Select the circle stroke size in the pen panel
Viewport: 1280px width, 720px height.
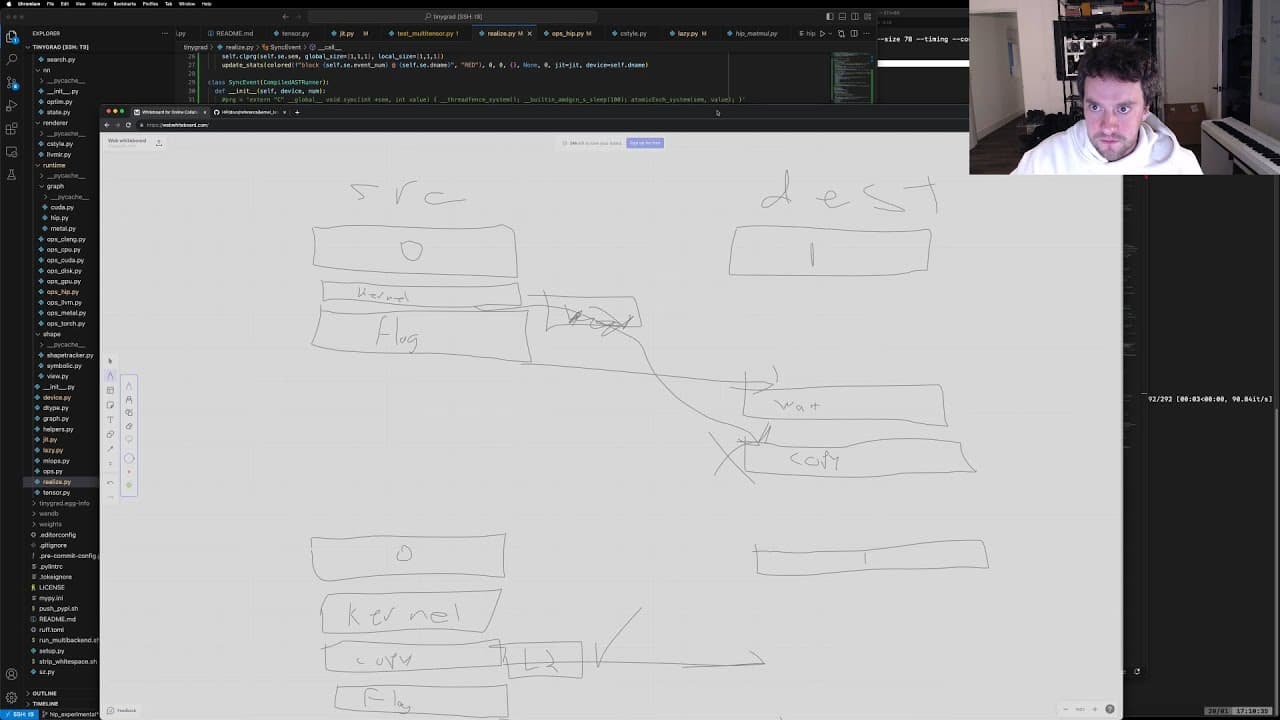click(x=129, y=458)
